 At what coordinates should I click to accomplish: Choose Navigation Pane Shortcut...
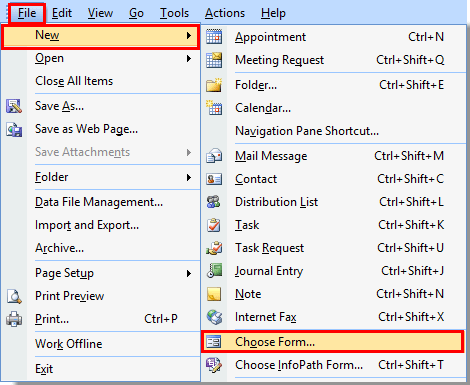[307, 131]
